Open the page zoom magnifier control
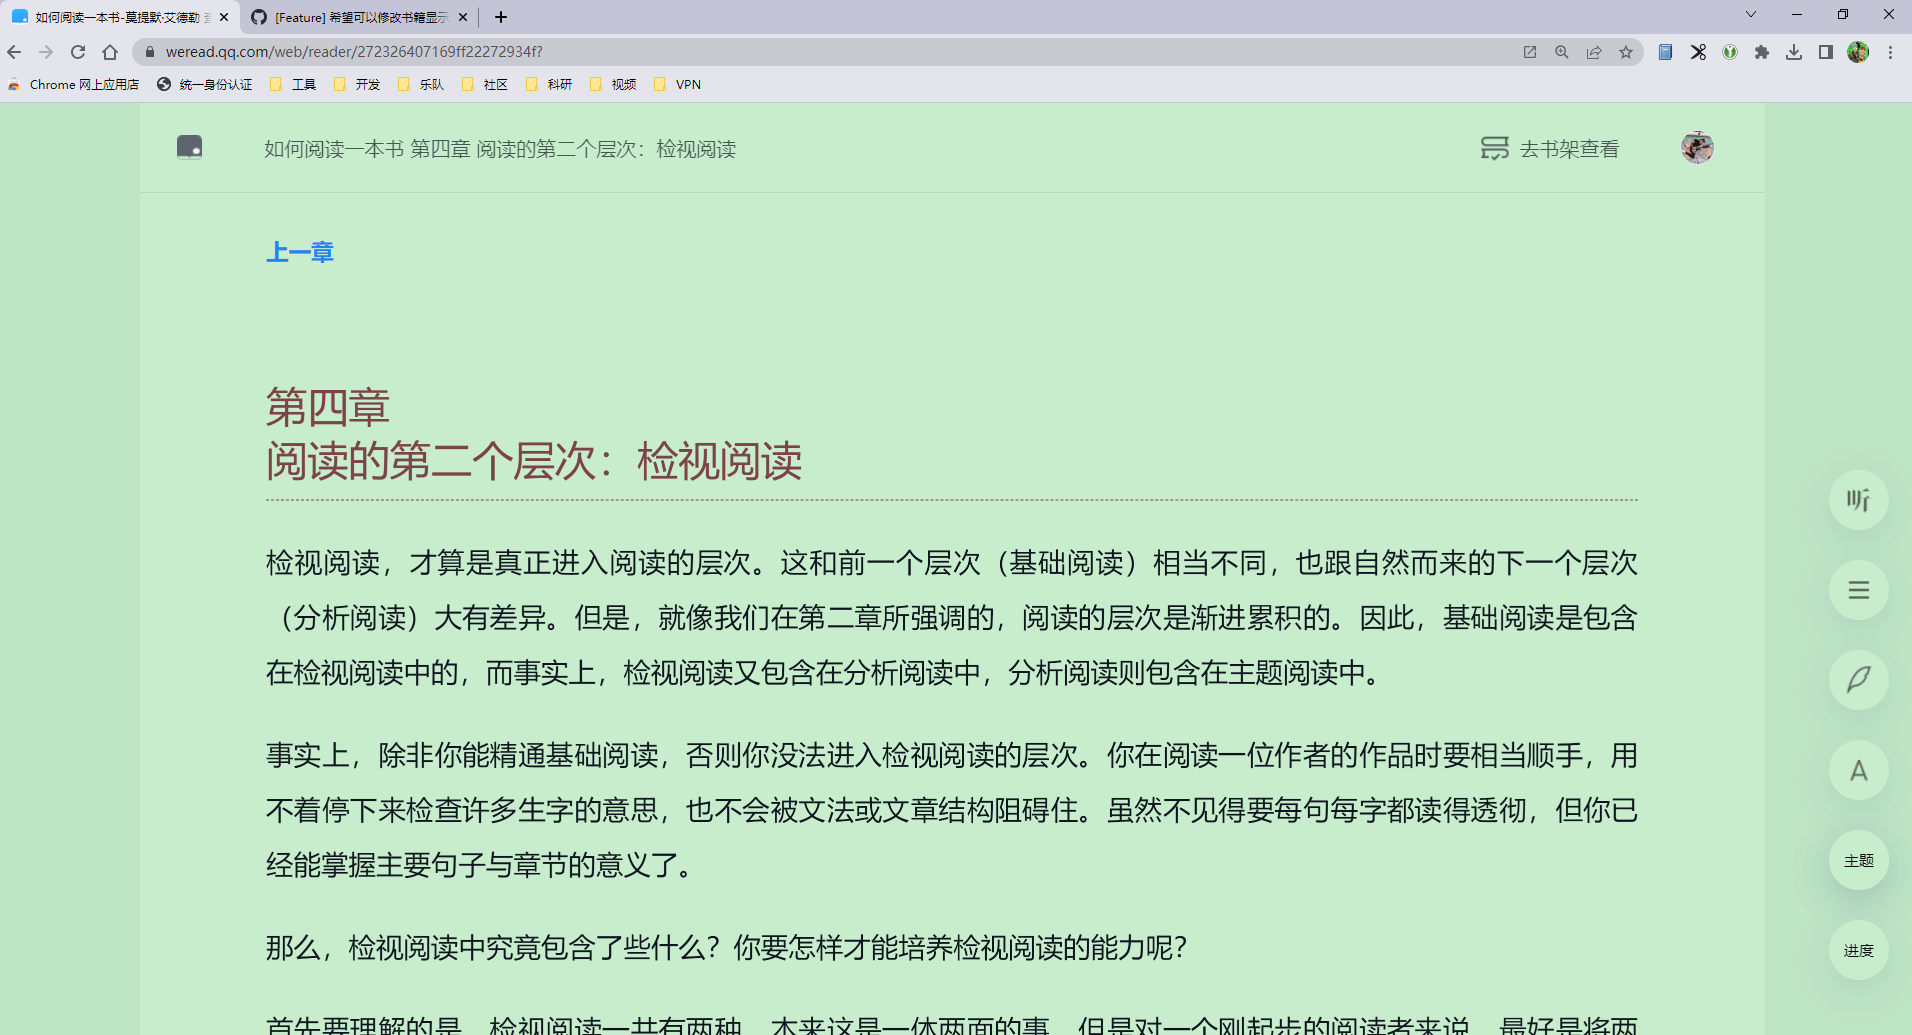Image resolution: width=1912 pixels, height=1035 pixels. click(1561, 52)
